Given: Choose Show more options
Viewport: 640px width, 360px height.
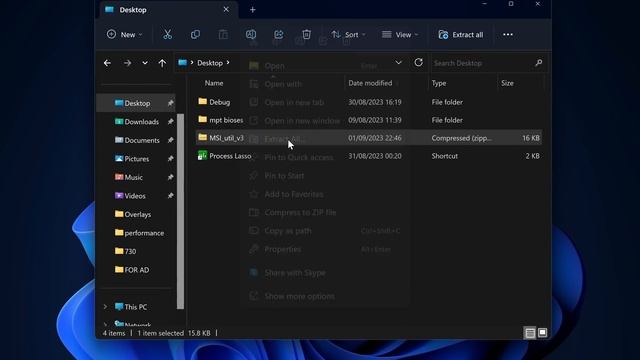Looking at the screenshot, I should (x=300, y=296).
